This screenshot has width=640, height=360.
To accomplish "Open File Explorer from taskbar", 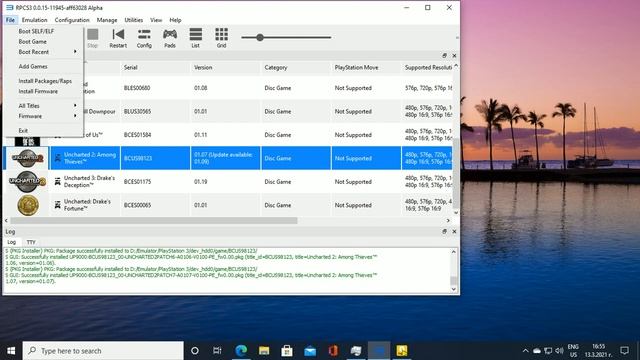I will coord(264,351).
